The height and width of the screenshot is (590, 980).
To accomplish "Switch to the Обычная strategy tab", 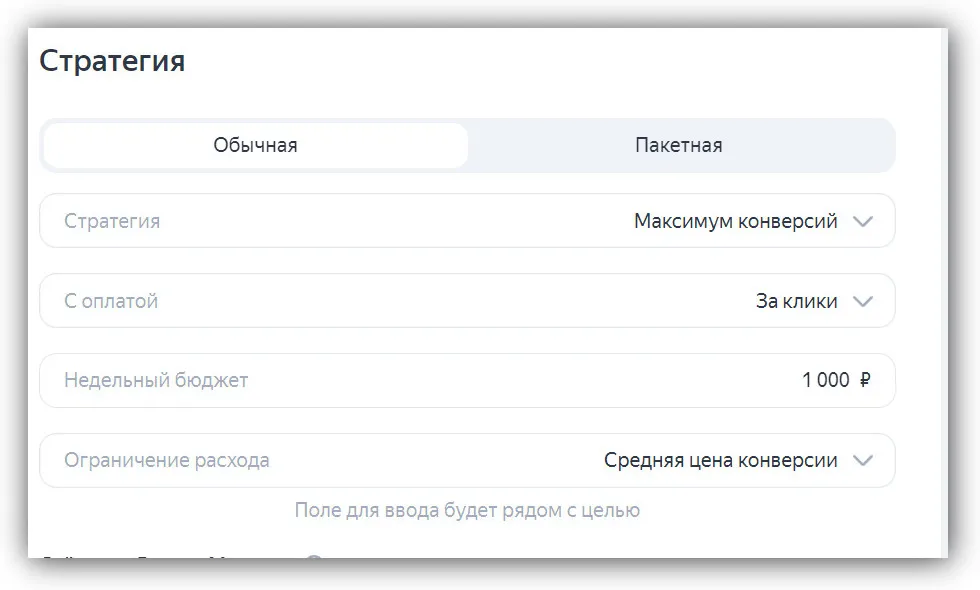I will tap(256, 145).
